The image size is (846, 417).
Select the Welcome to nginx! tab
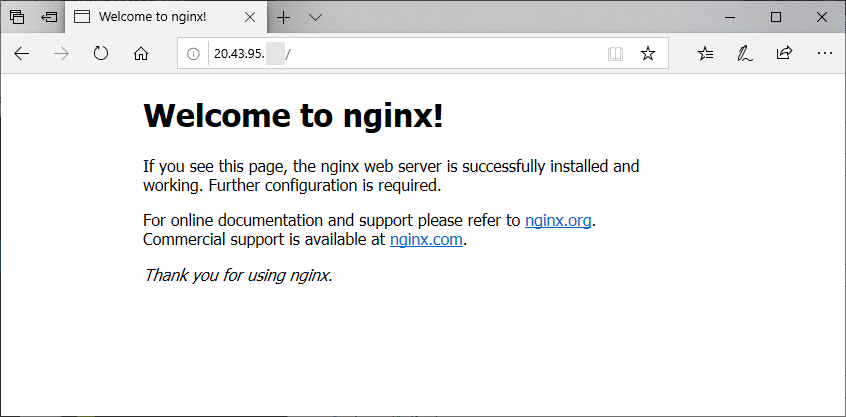click(x=166, y=17)
